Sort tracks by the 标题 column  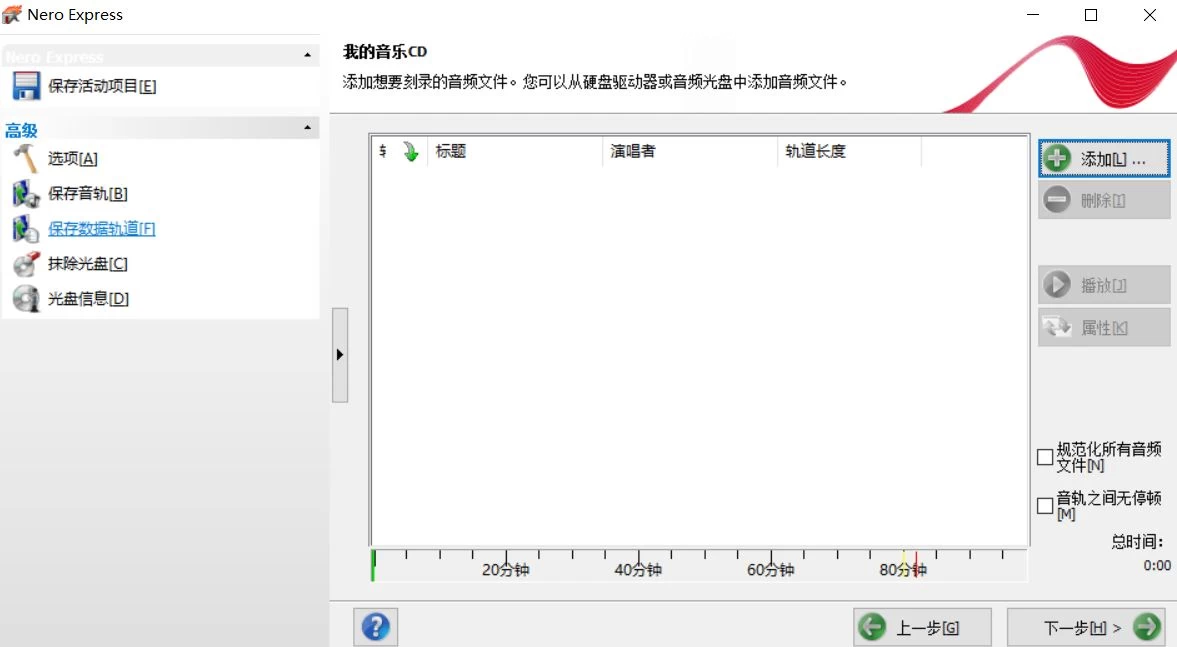pos(450,152)
